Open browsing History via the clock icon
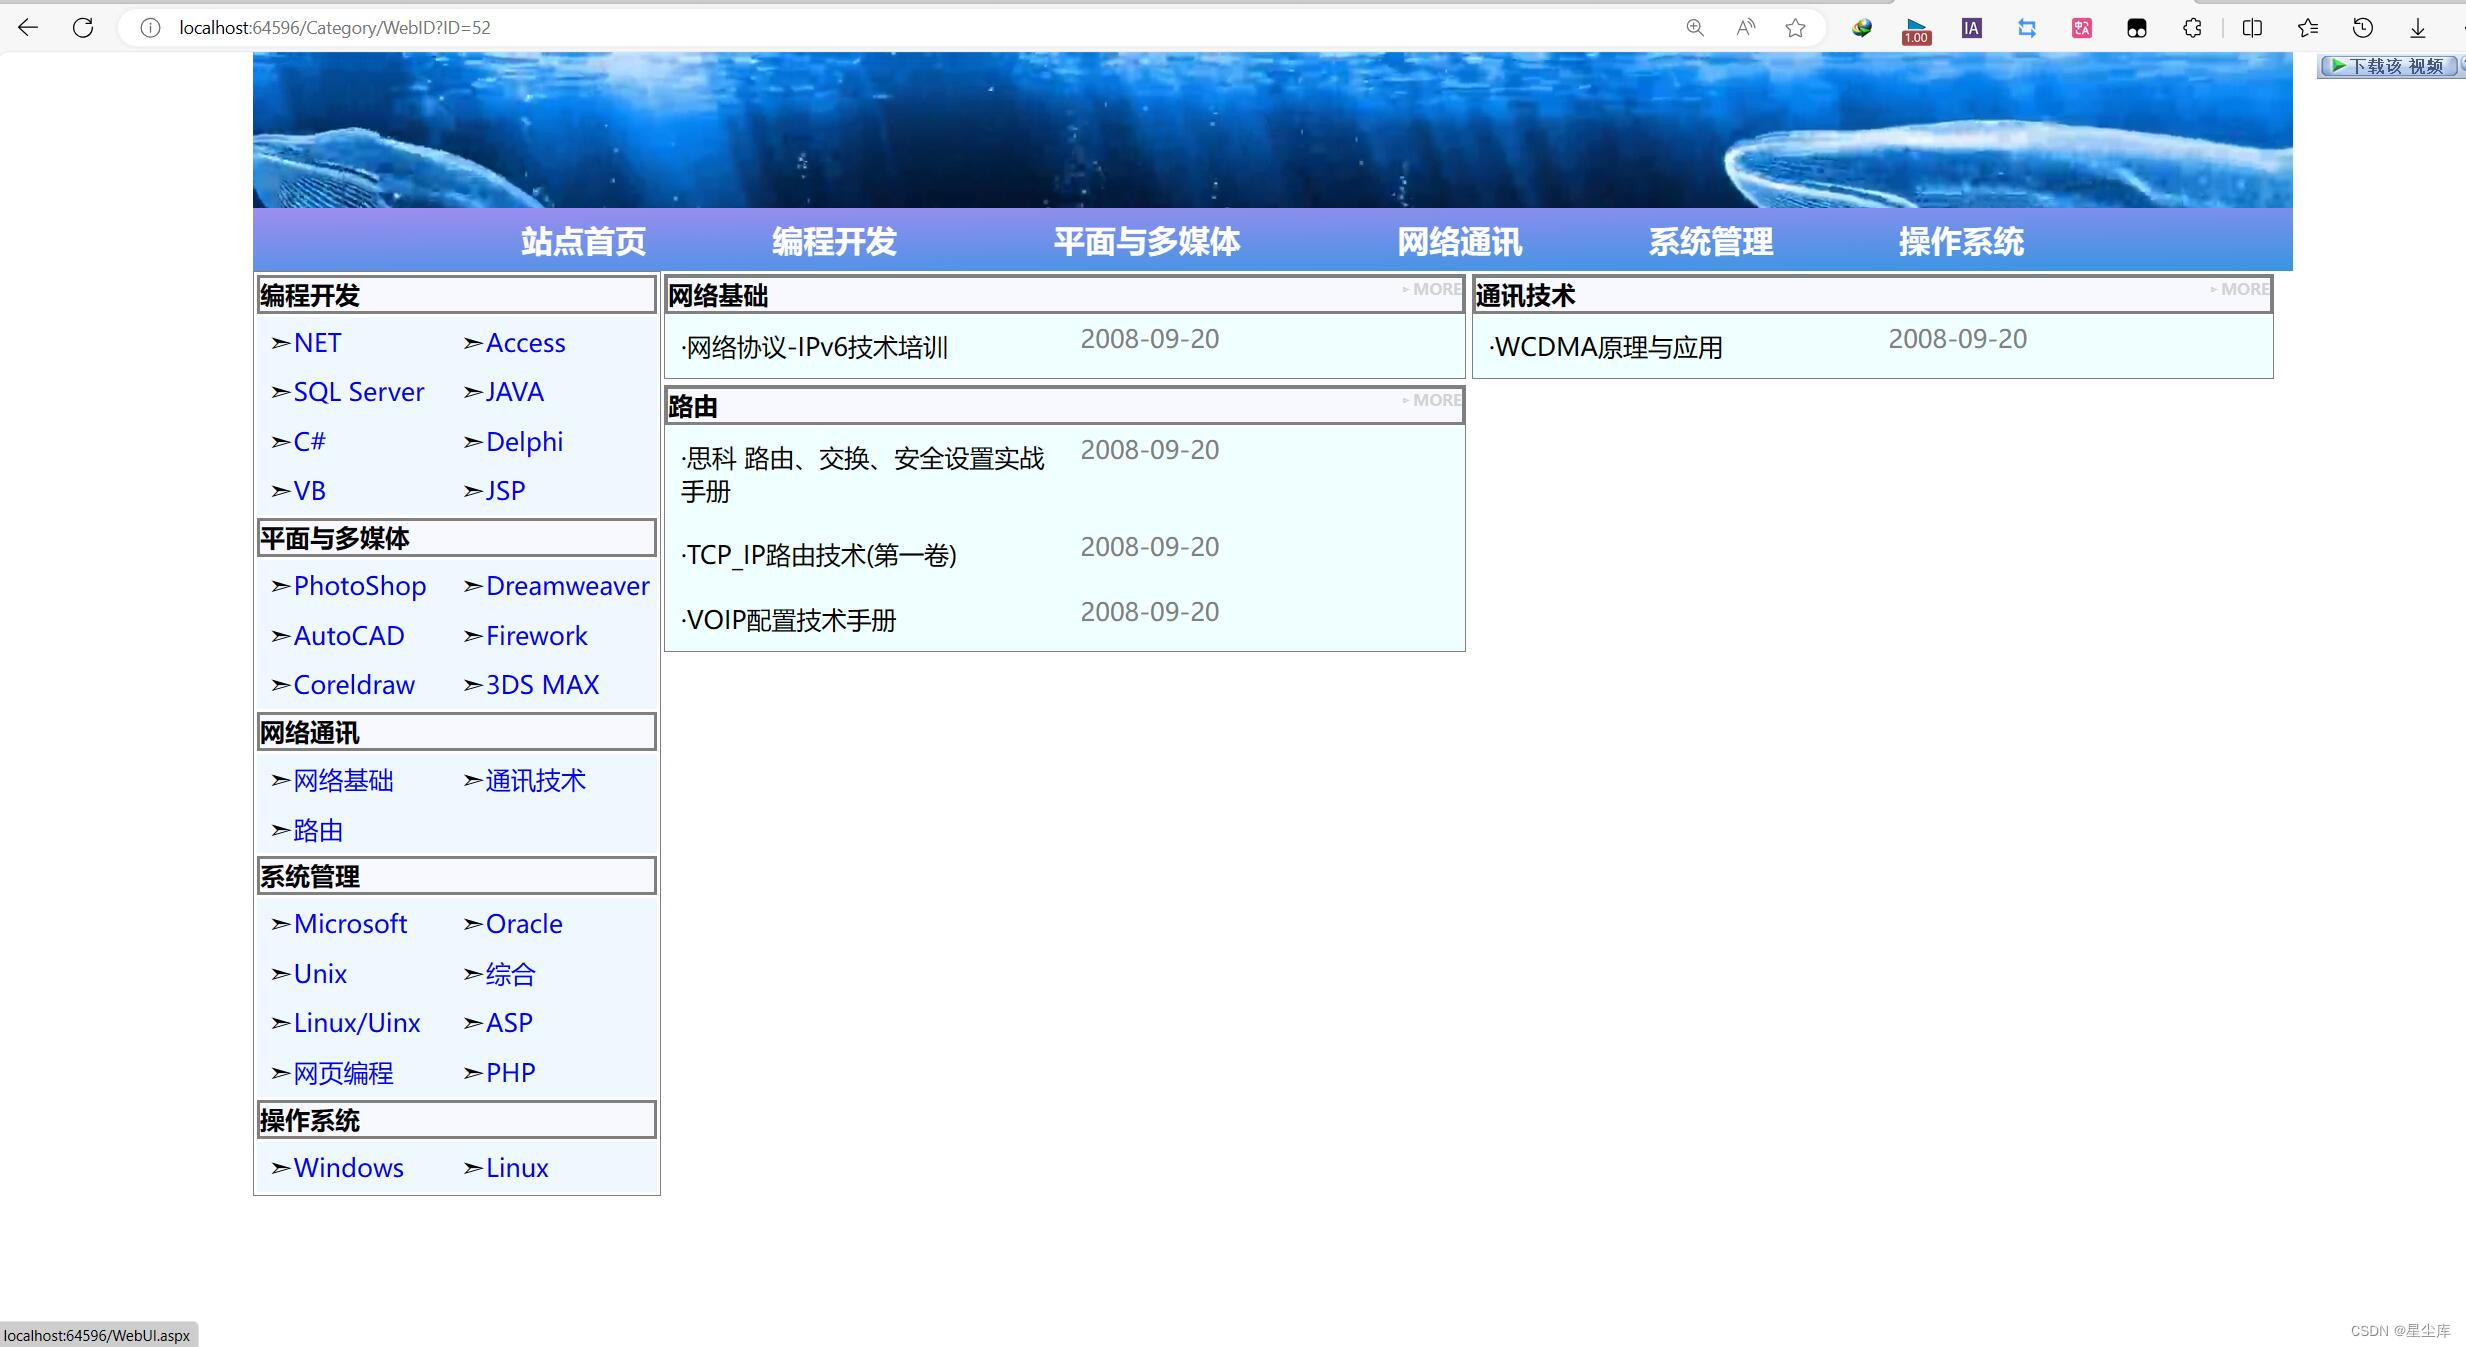 pos(2363,27)
